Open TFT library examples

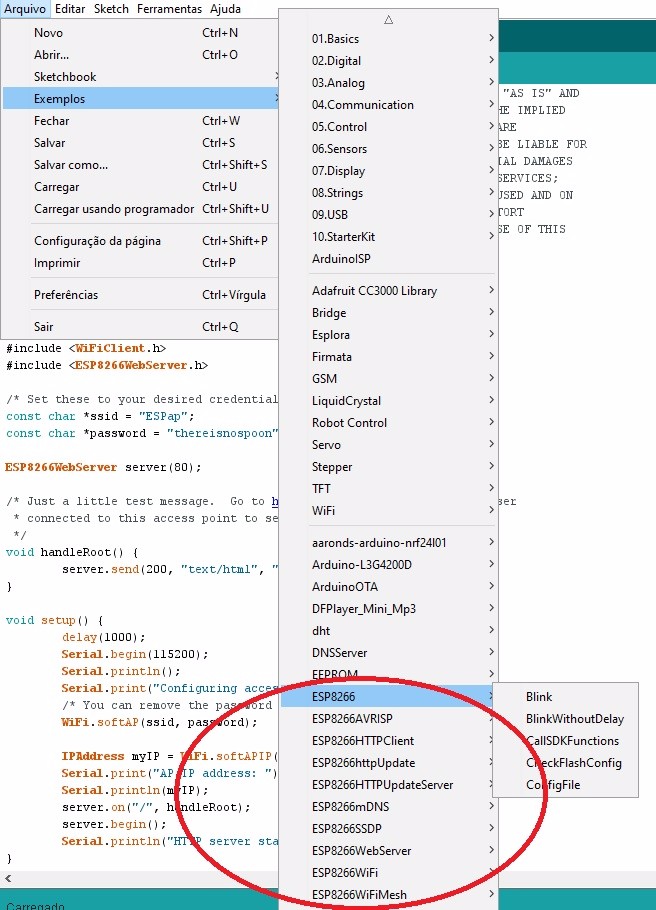[x=388, y=489]
